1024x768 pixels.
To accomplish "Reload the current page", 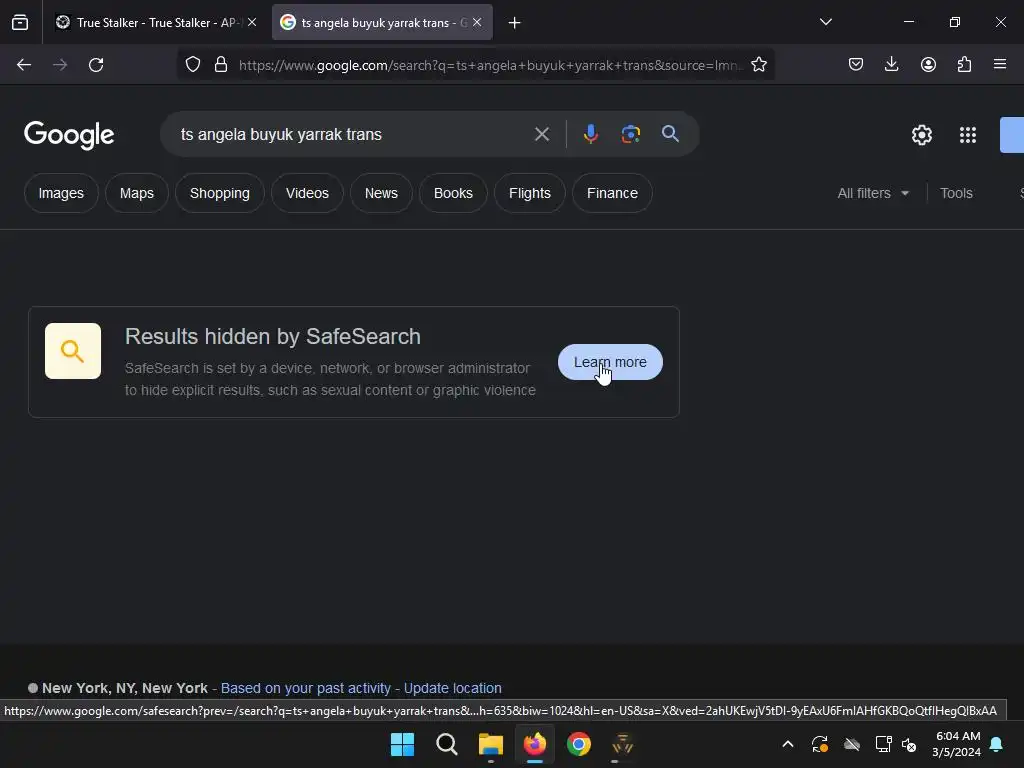I will coord(96,65).
